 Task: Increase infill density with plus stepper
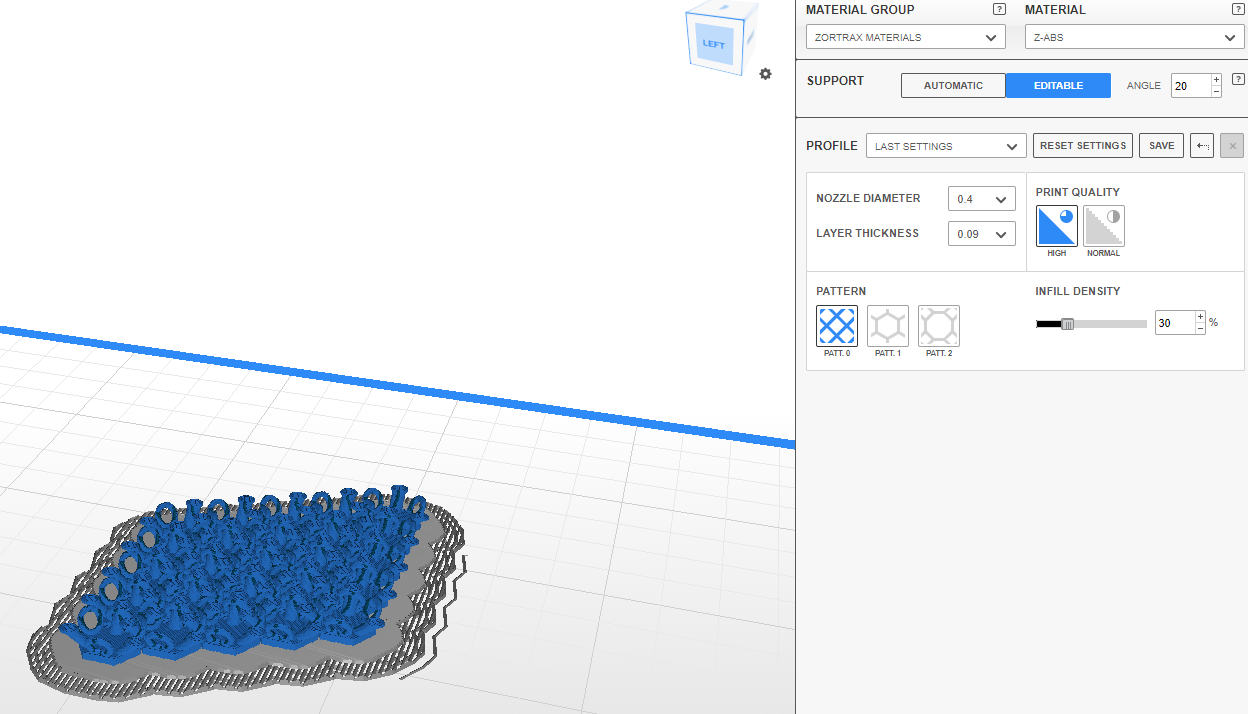pos(1200,317)
